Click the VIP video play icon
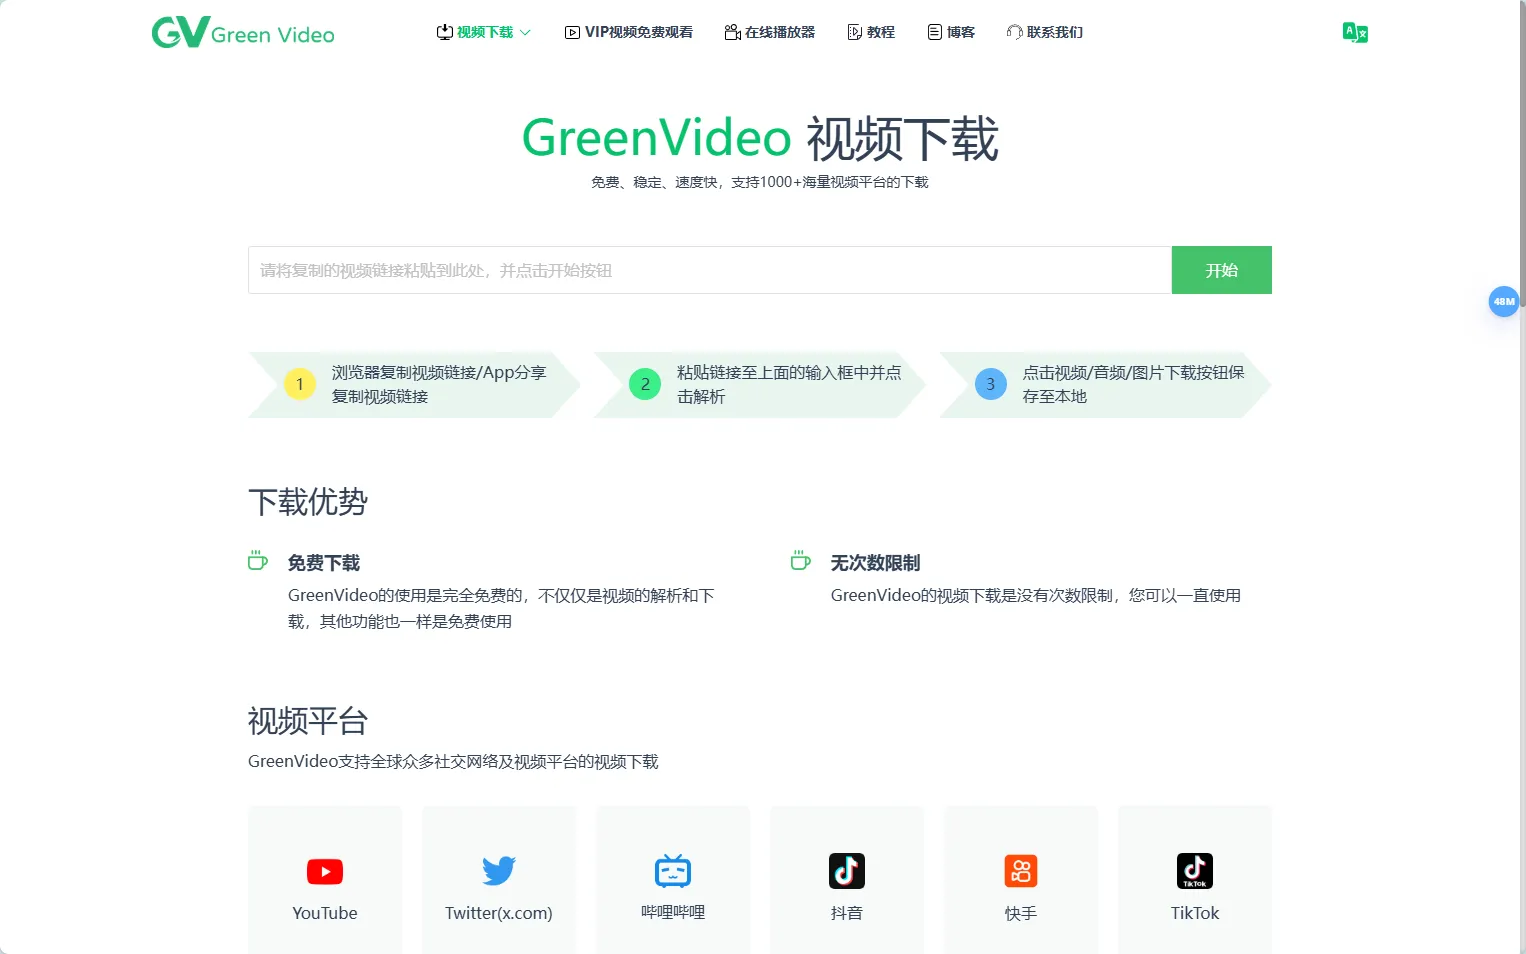Screen dimensions: 1526x954 pos(572,33)
